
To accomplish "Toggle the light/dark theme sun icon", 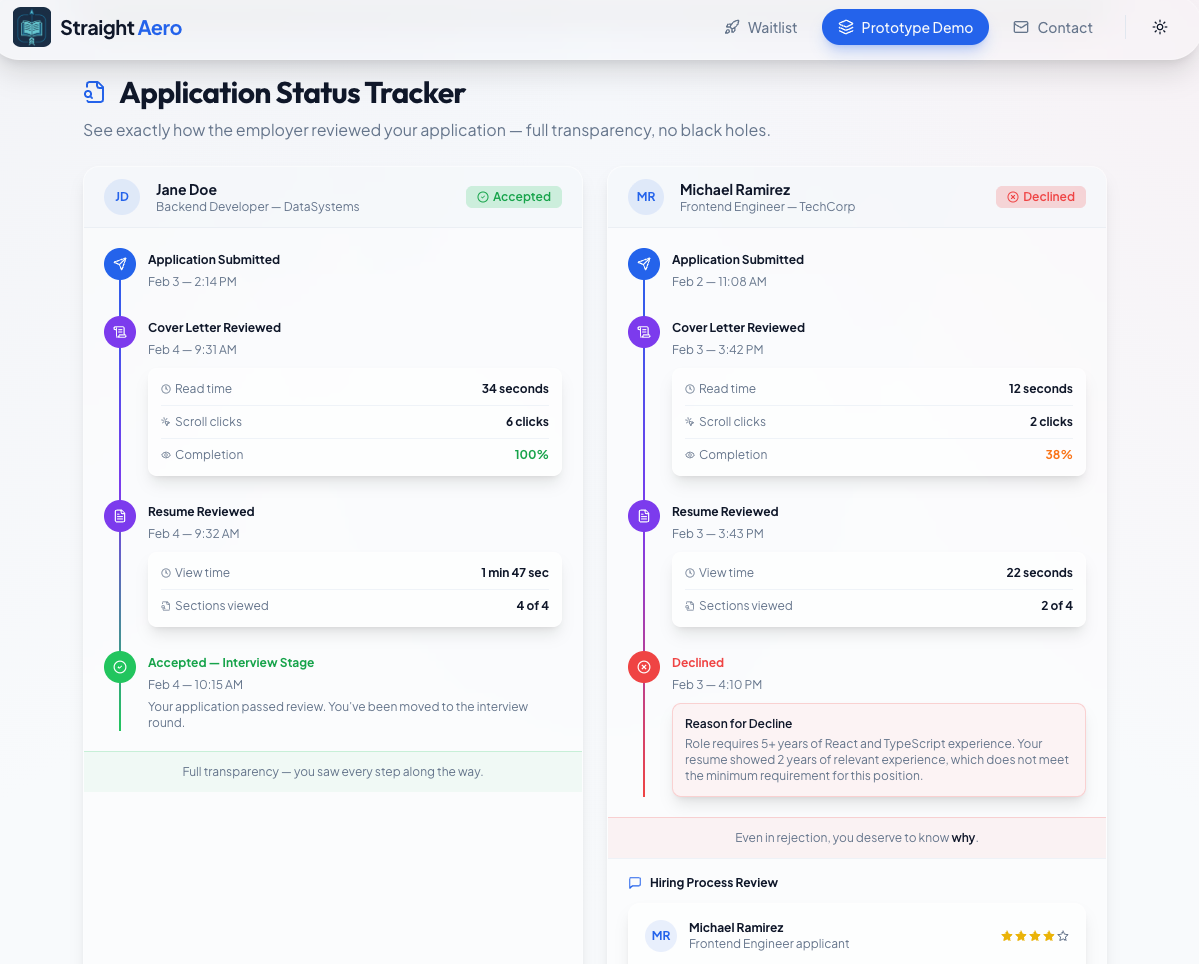I will pos(1159,27).
